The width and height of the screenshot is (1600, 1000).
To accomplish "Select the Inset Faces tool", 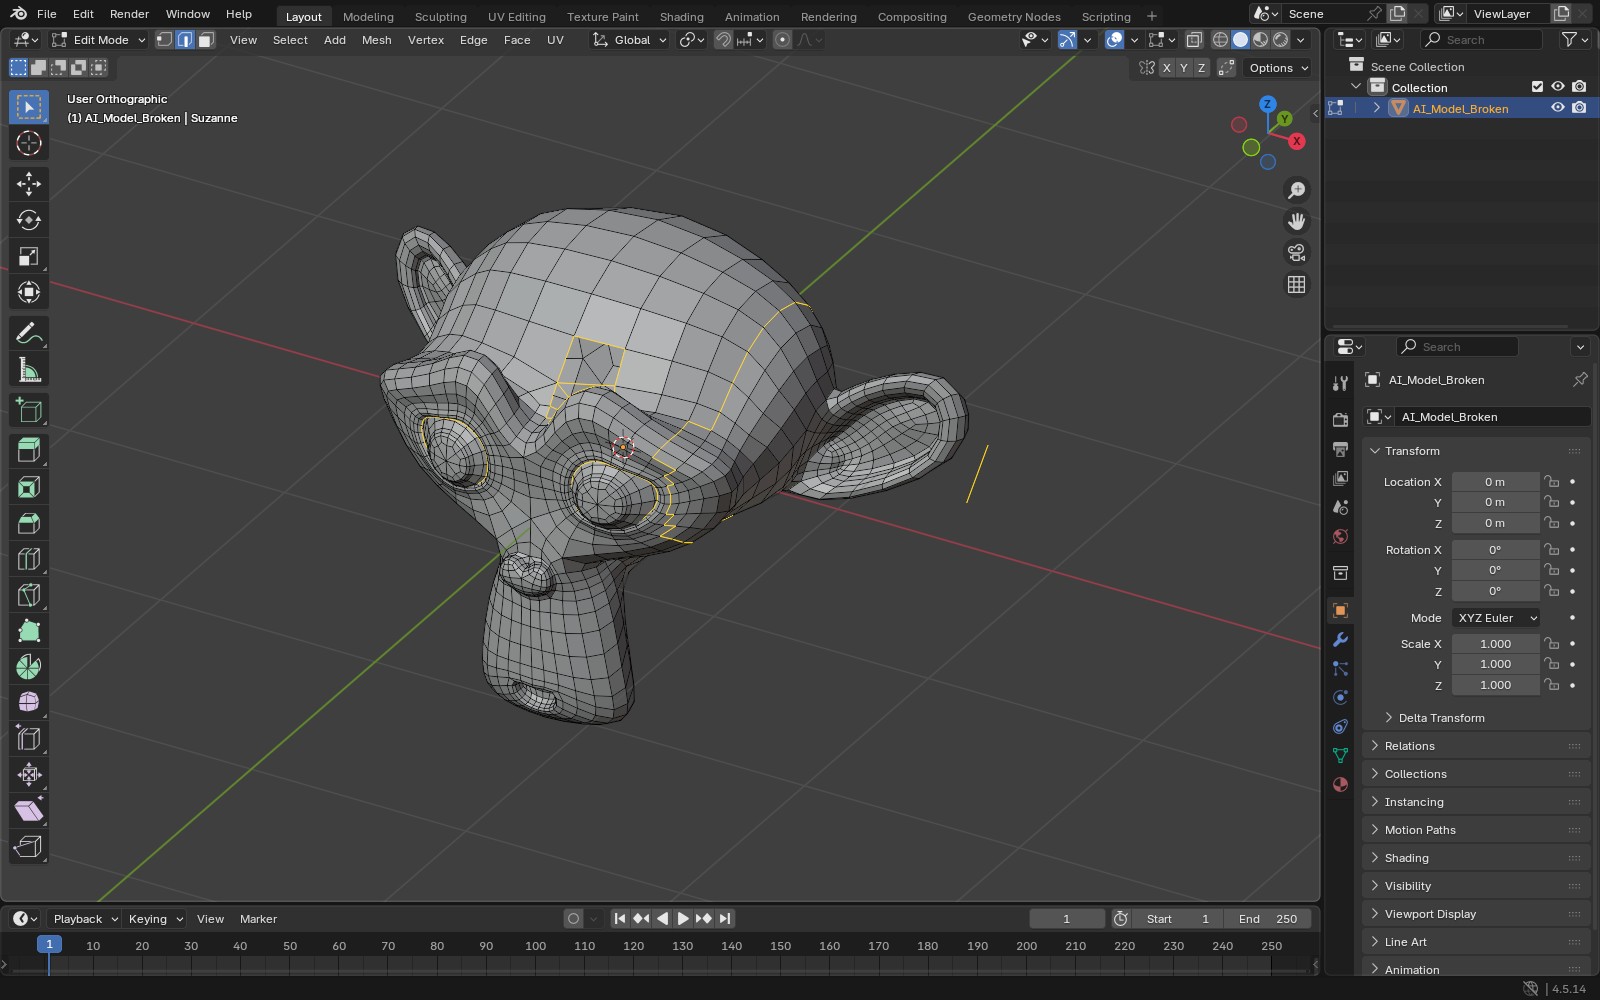I will pos(29,487).
